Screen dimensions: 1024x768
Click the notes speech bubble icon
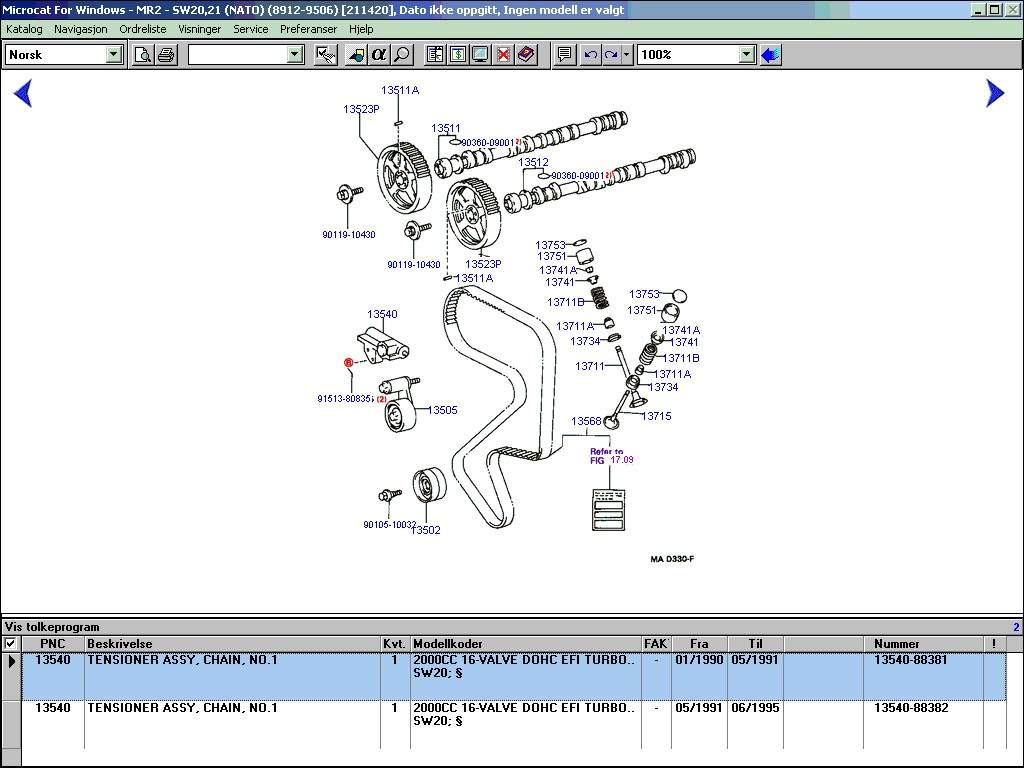[565, 55]
